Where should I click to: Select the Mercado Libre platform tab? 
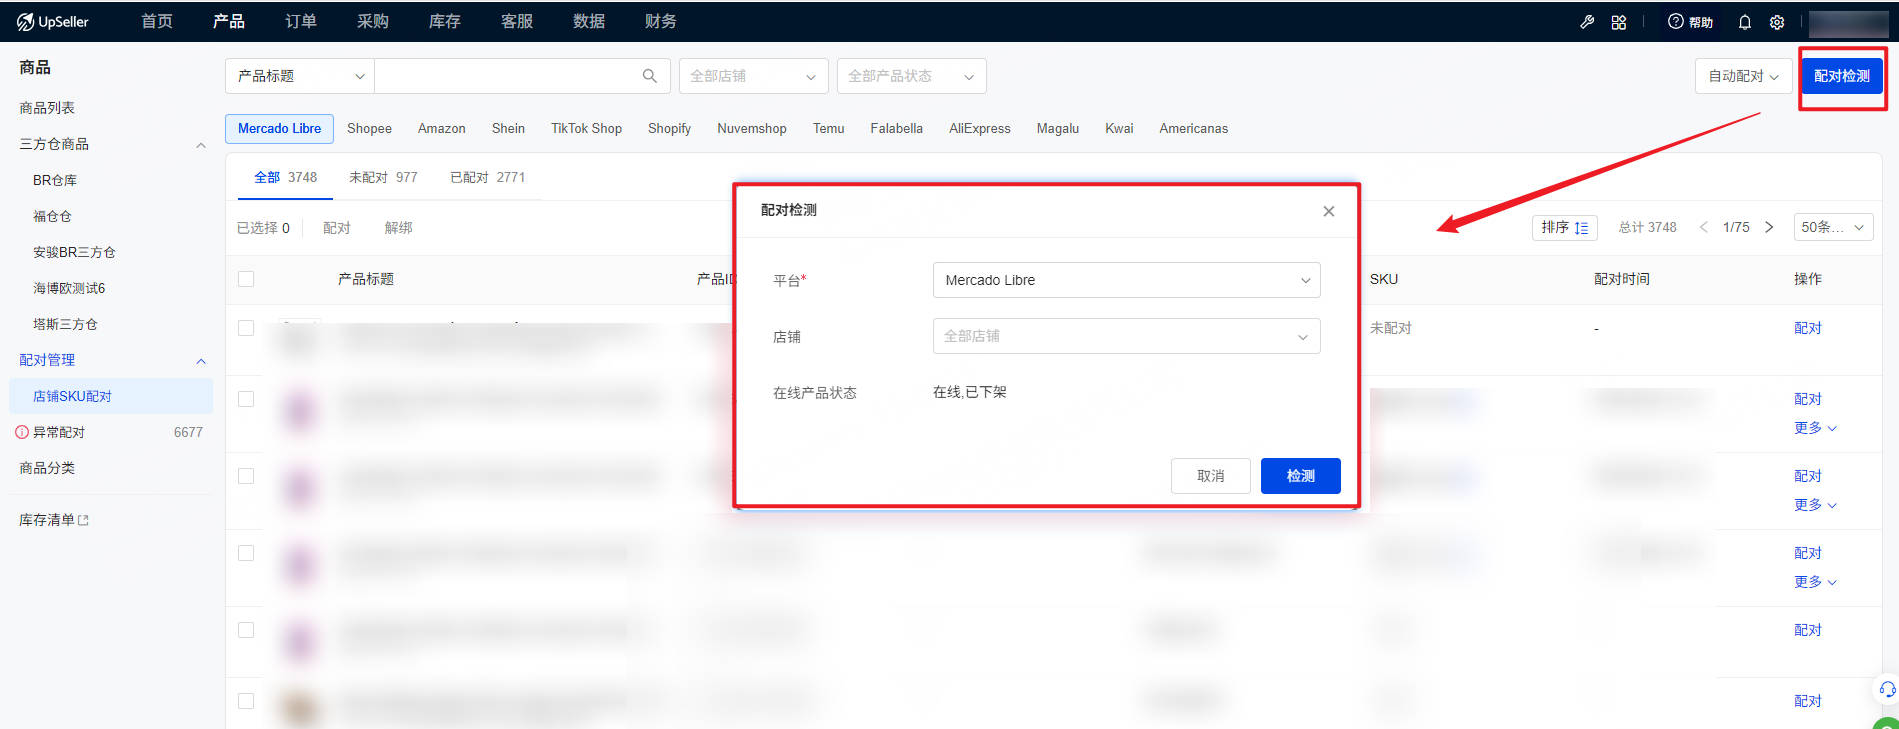[279, 128]
